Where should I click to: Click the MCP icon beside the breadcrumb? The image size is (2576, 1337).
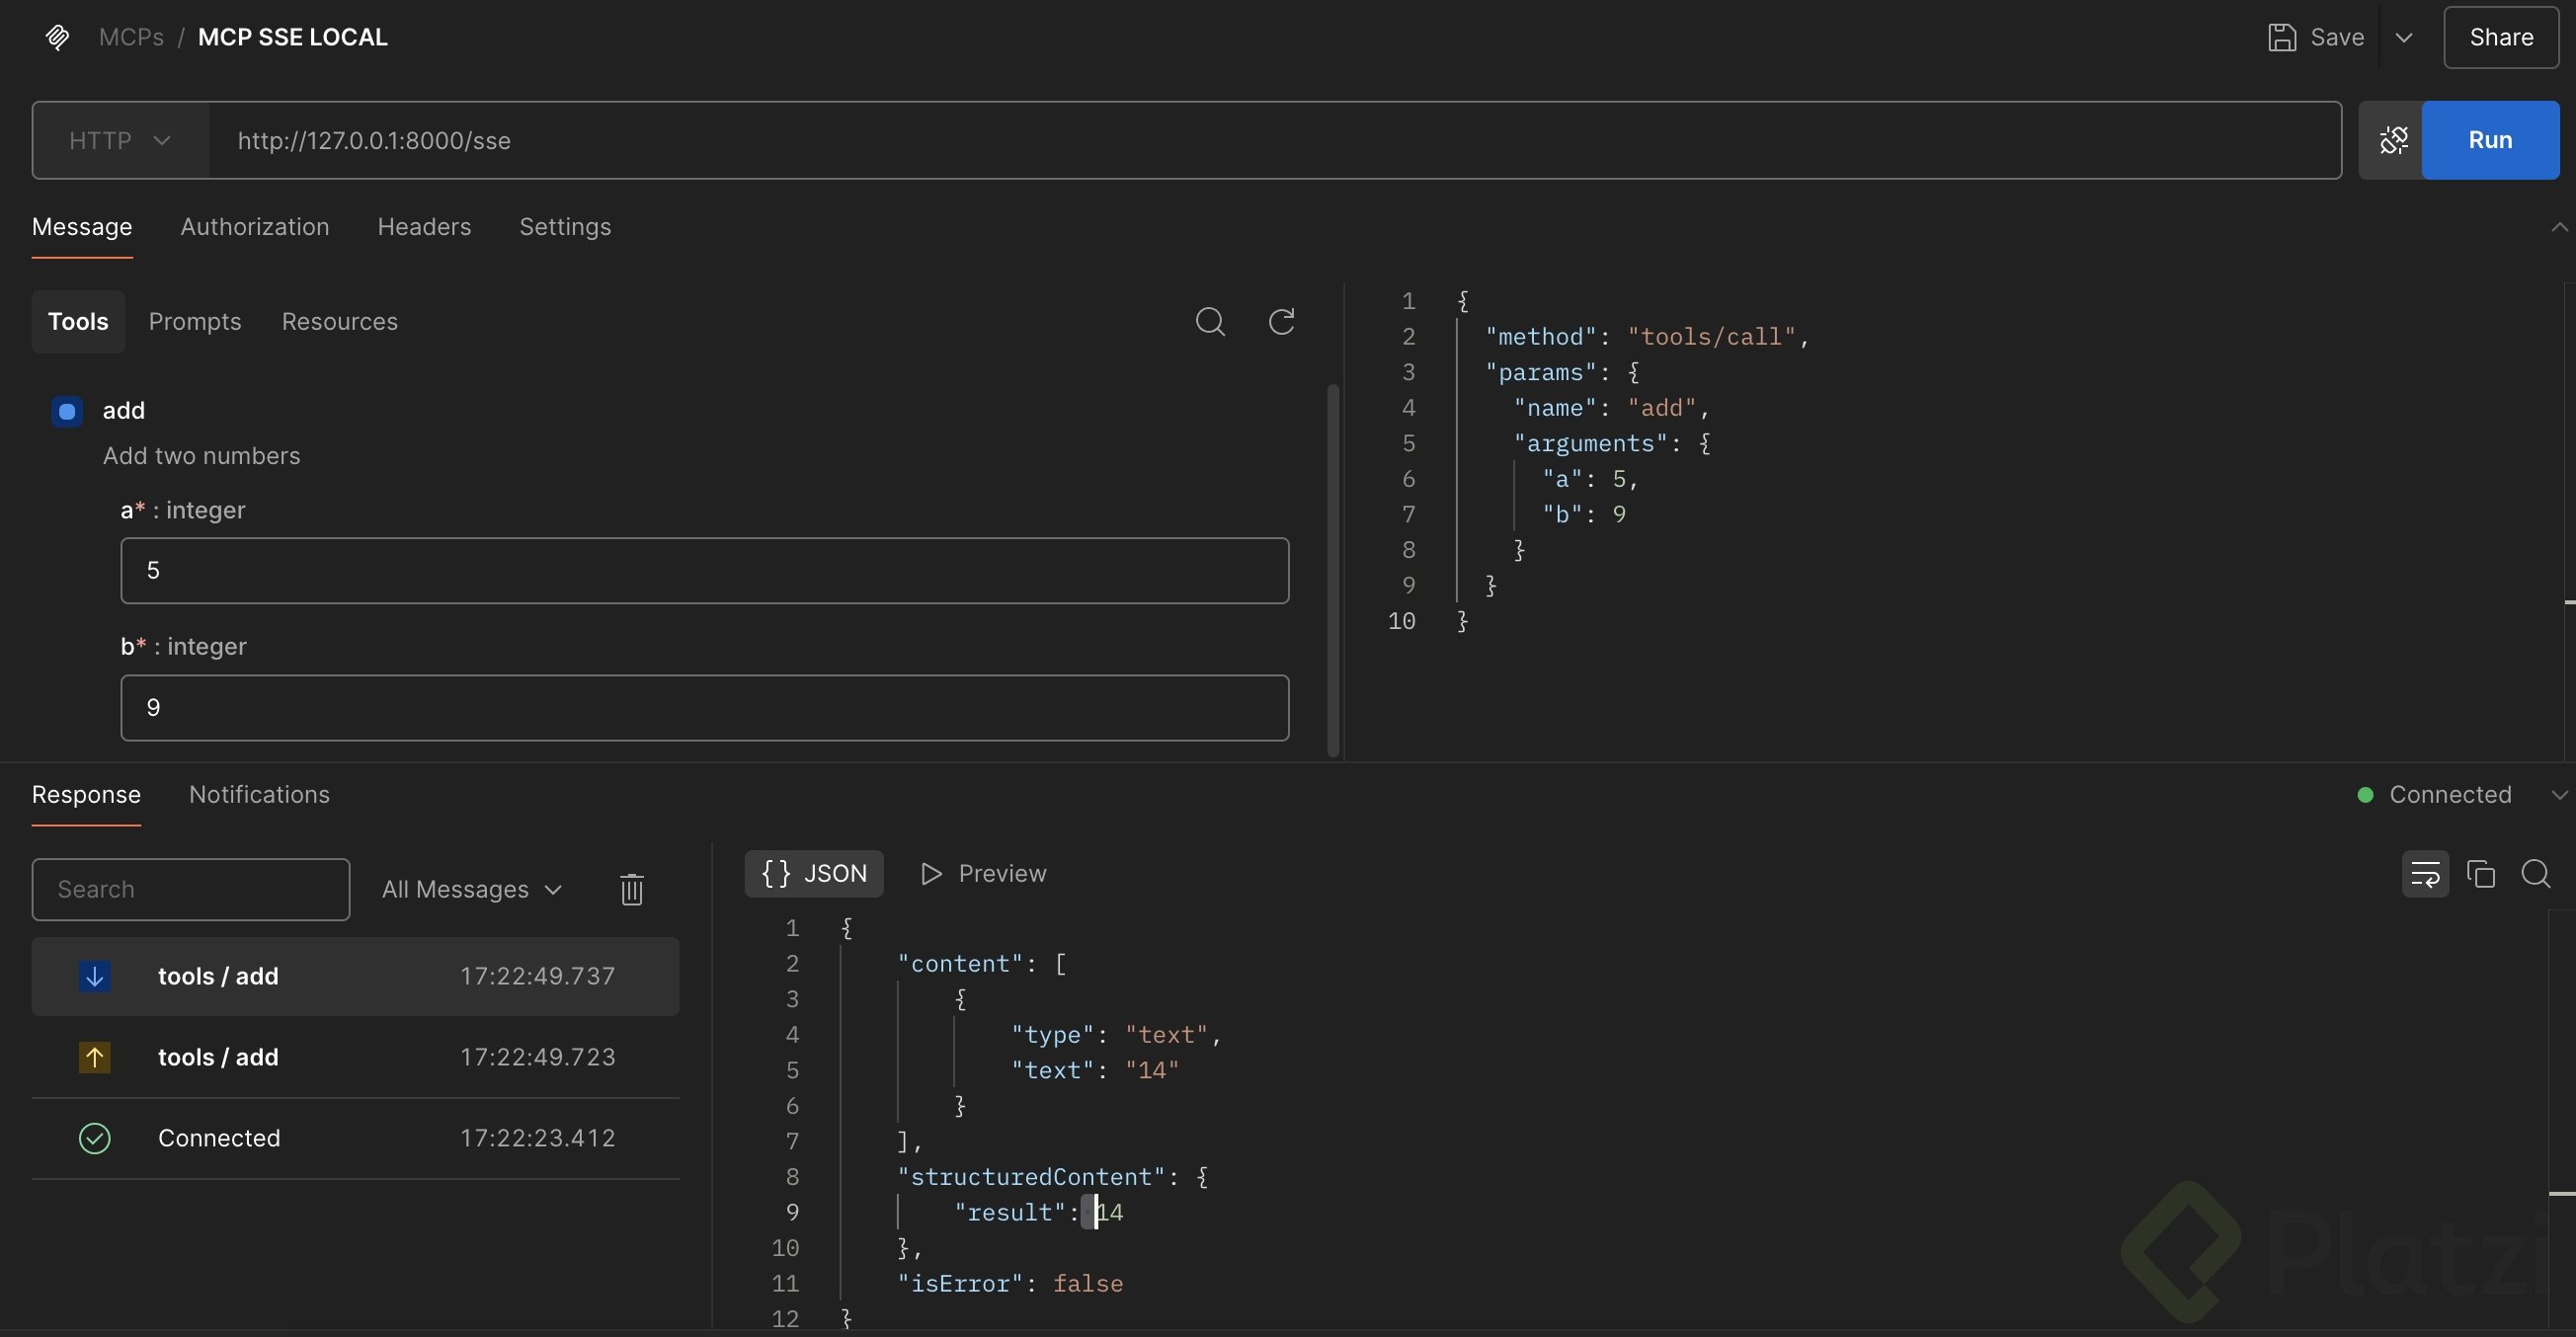(57, 37)
